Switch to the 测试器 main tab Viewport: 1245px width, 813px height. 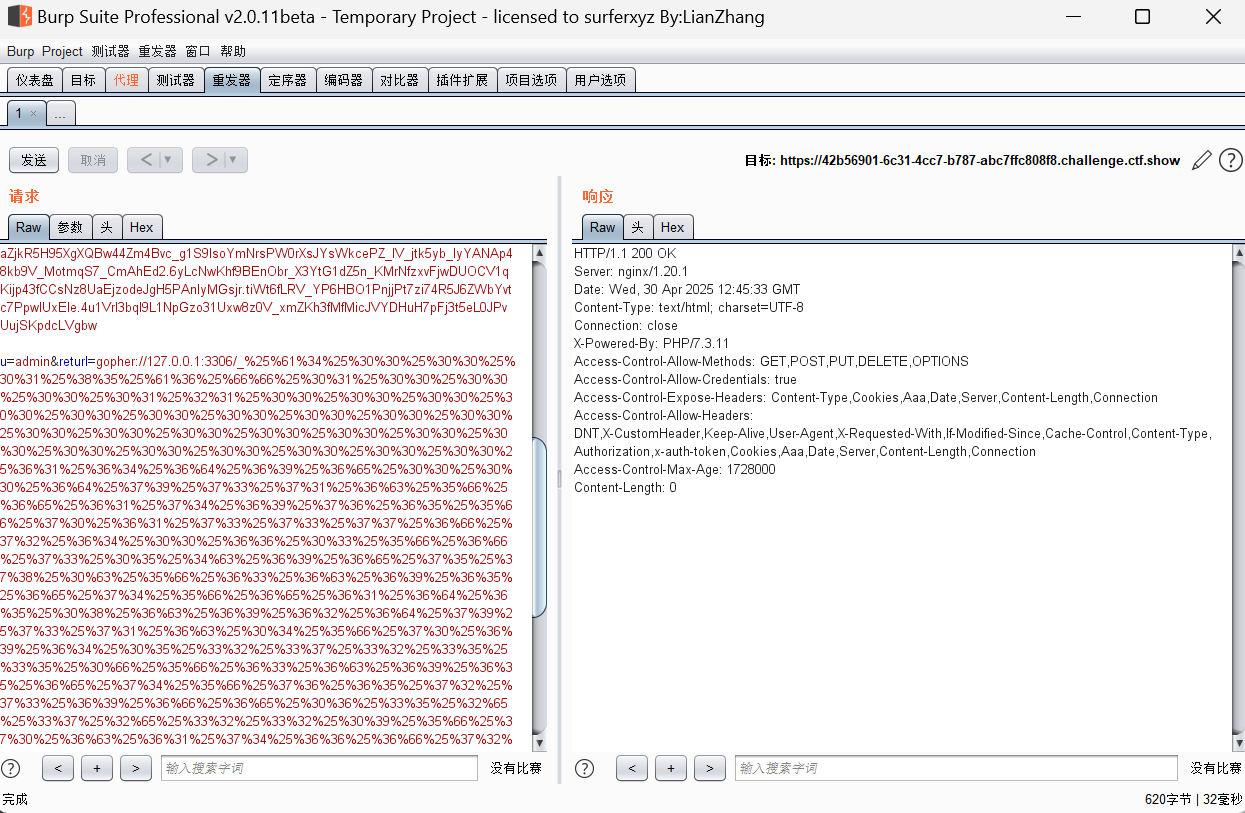[x=175, y=80]
